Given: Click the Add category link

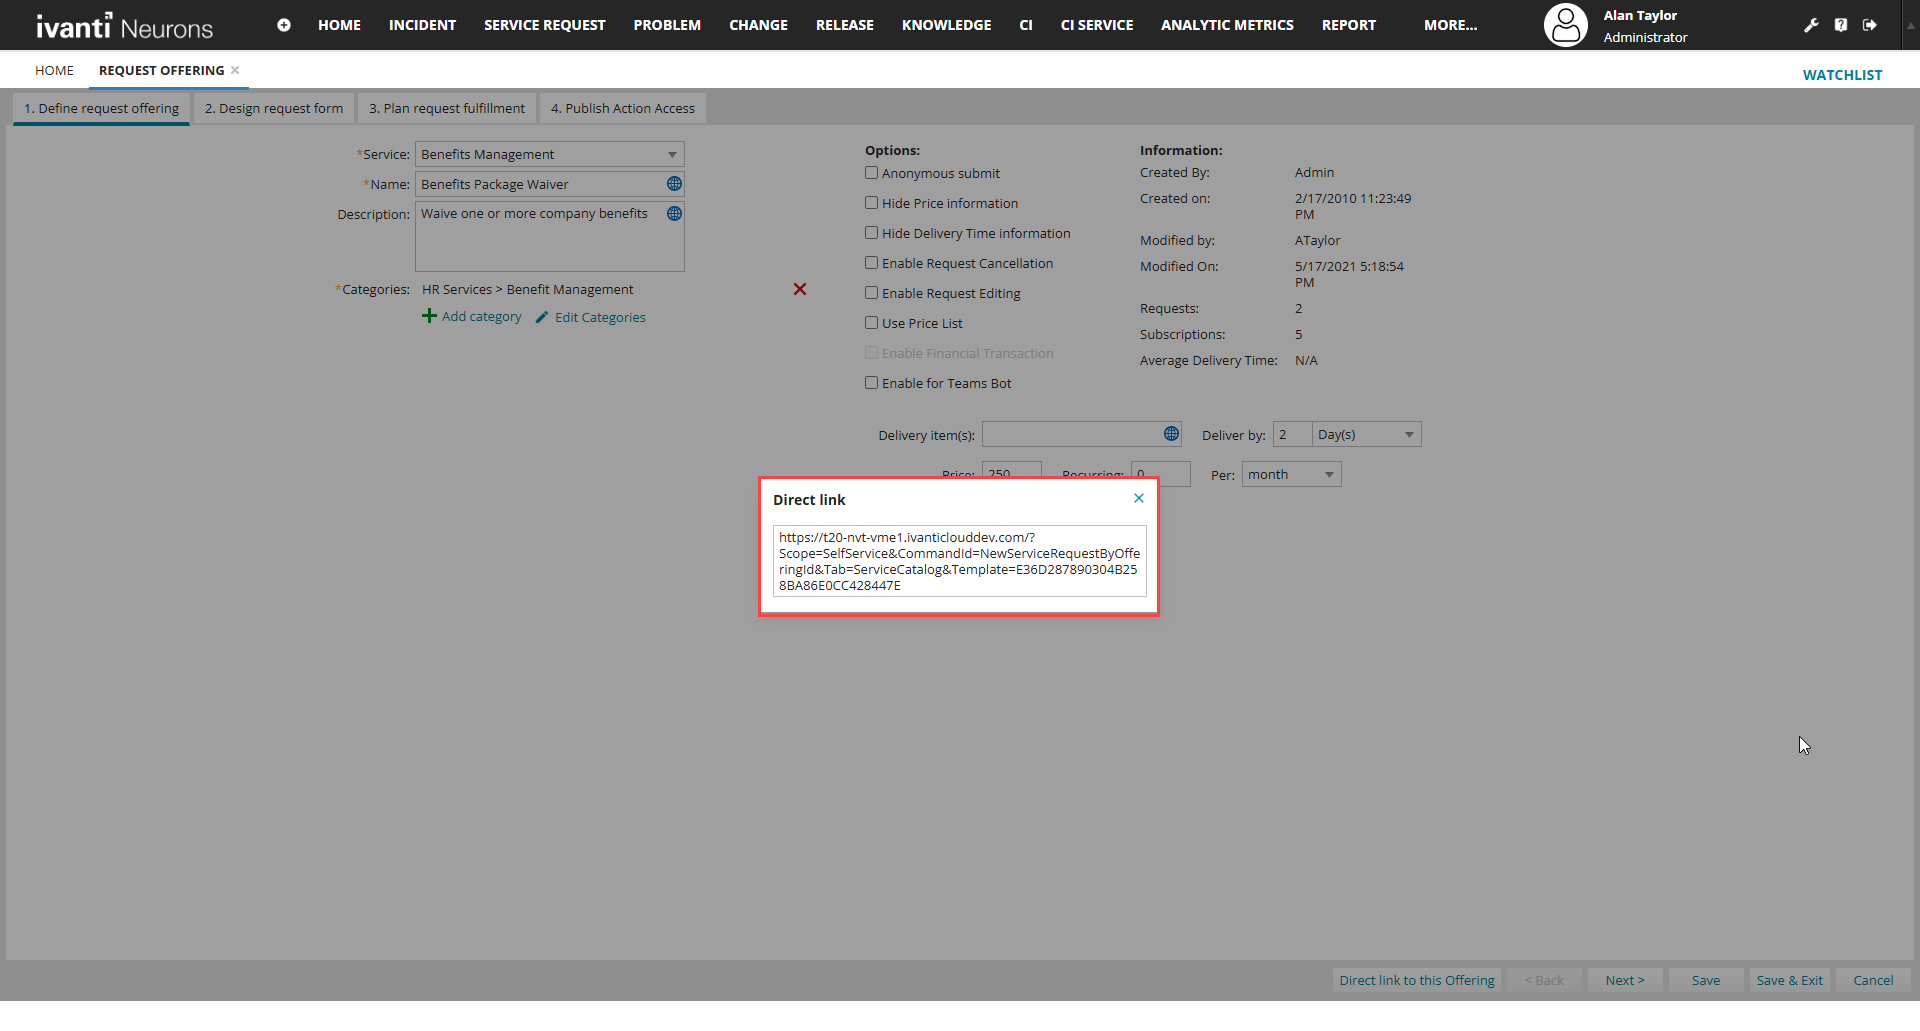Looking at the screenshot, I should [x=481, y=317].
